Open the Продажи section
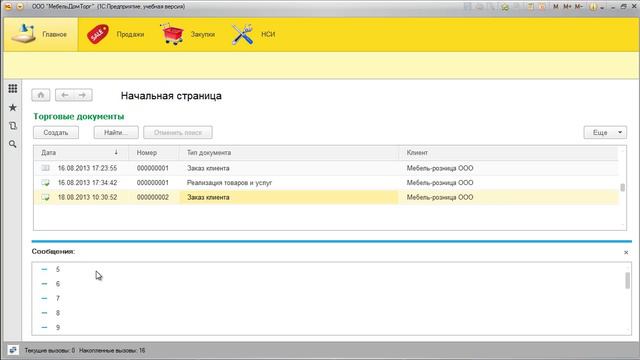 (x=116, y=34)
